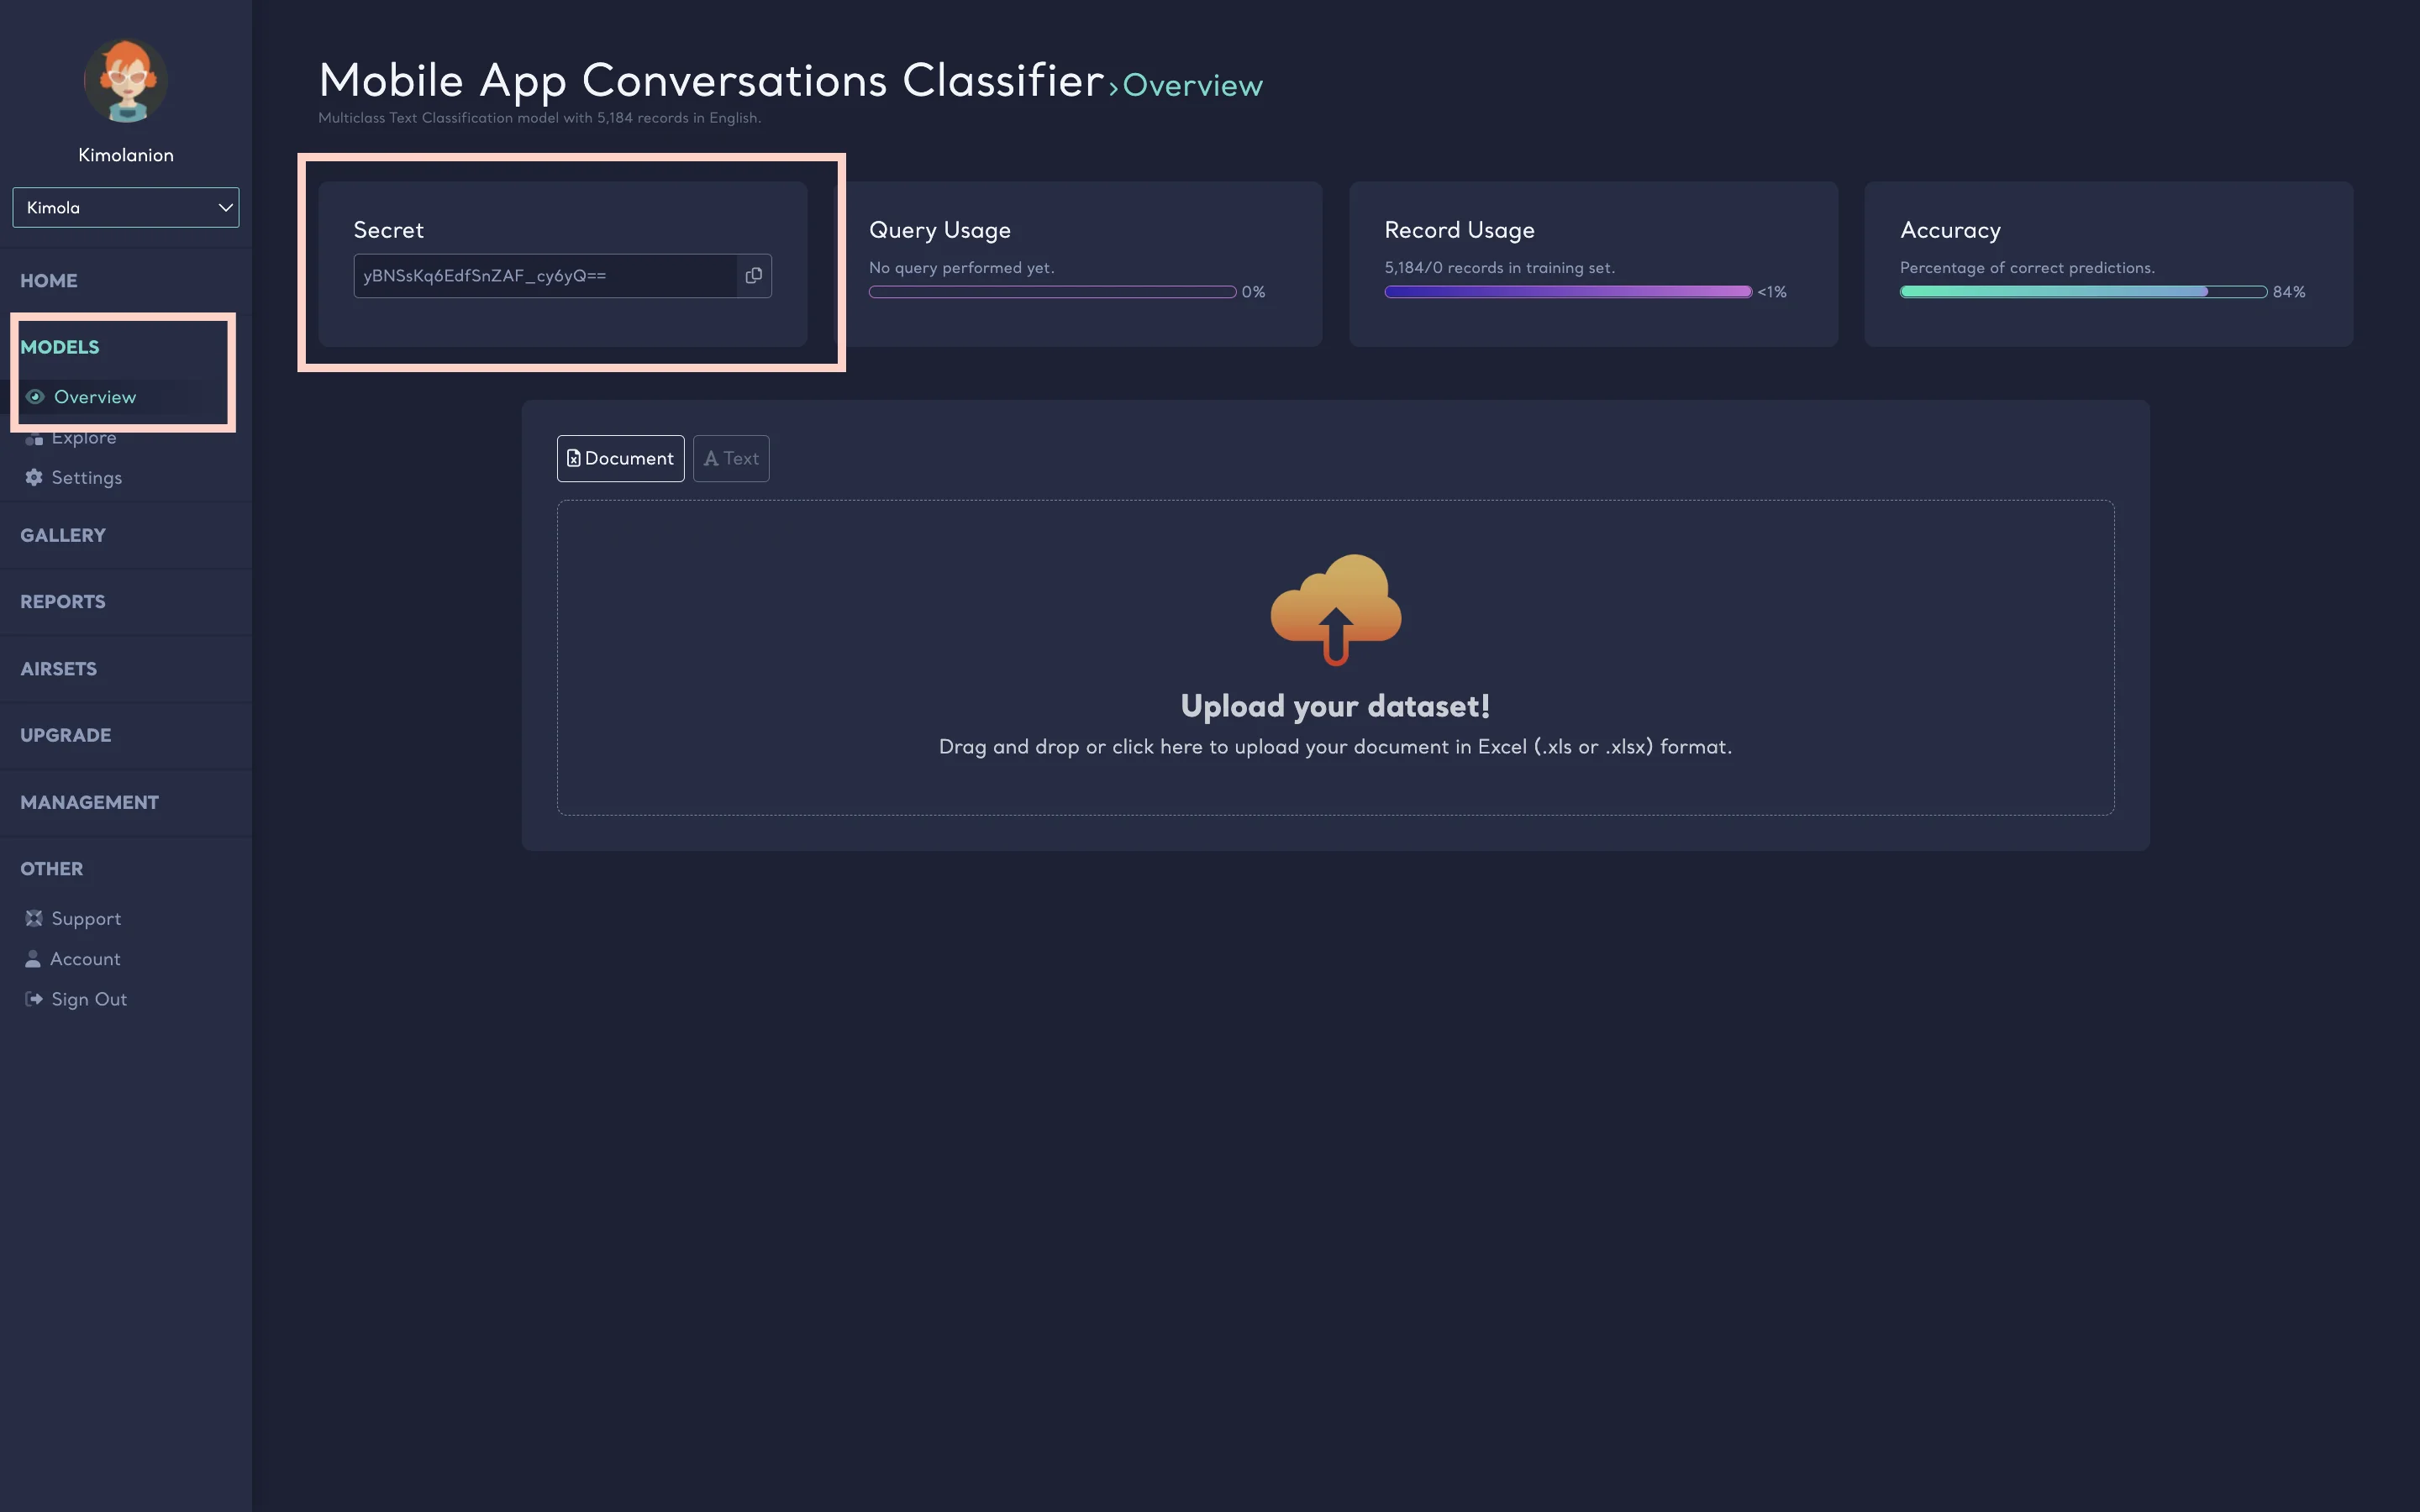Copy the secret key using copy icon
Viewport: 2420px width, 1512px height.
[x=754, y=276]
